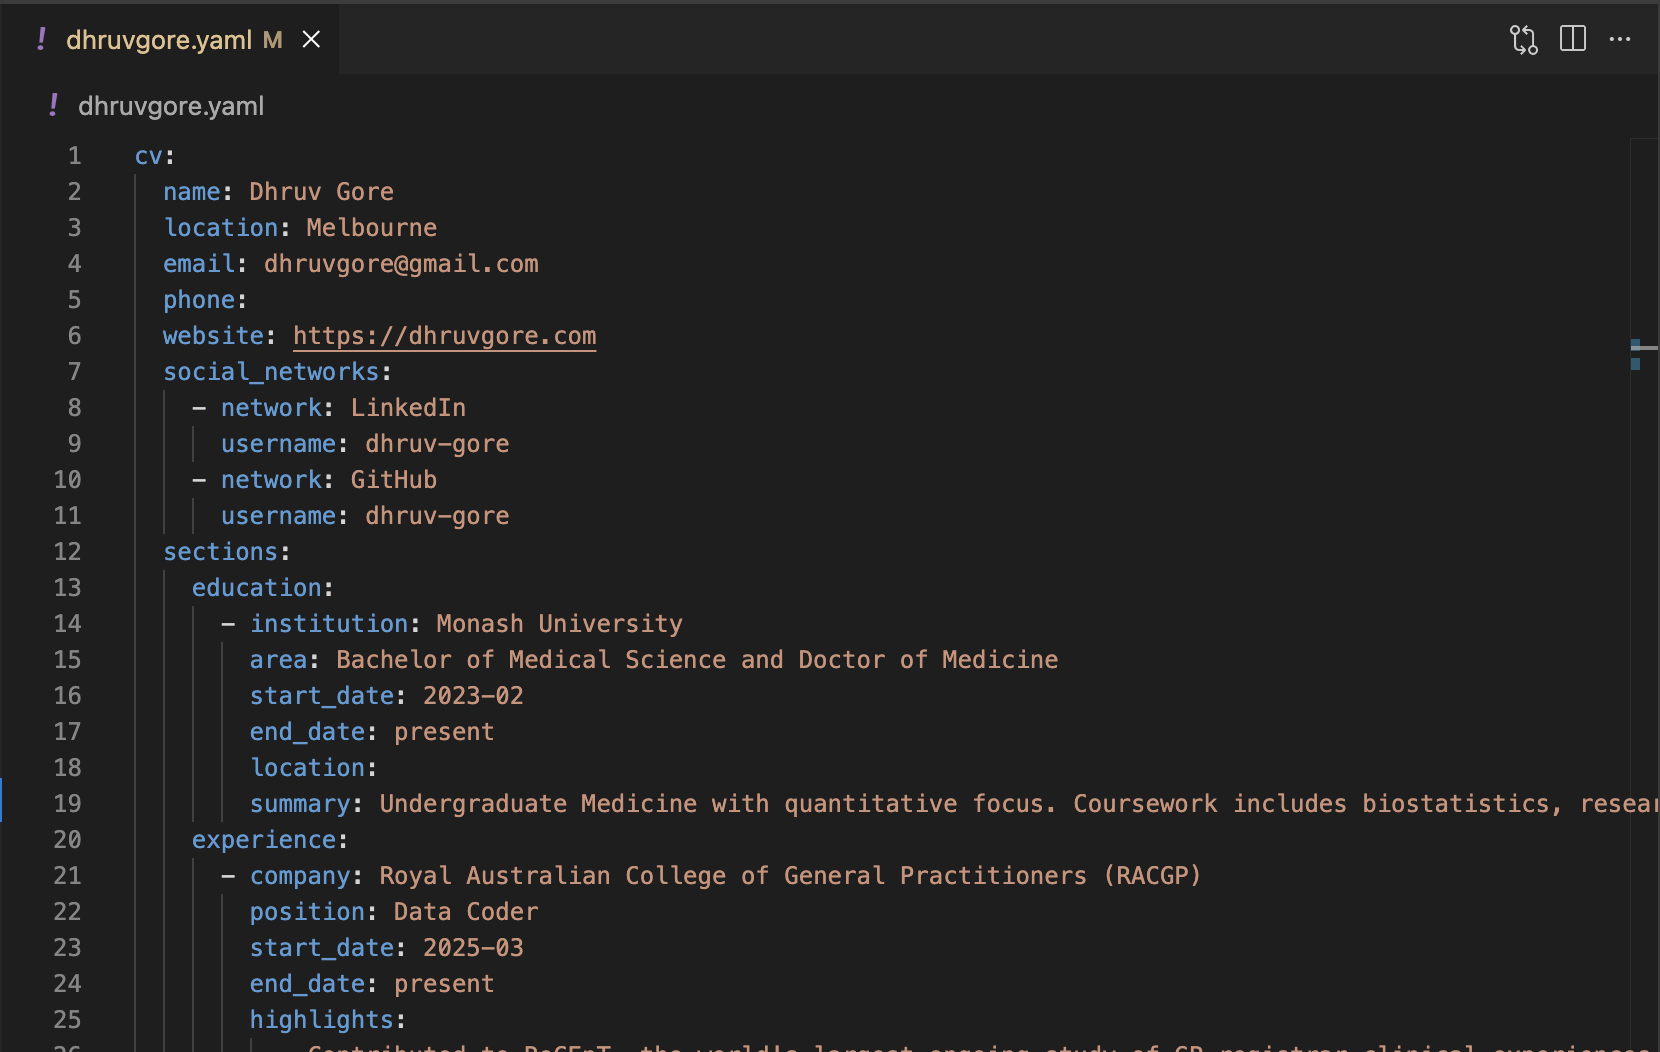
Task: Click the highlights key on line 25
Action: tap(321, 1020)
